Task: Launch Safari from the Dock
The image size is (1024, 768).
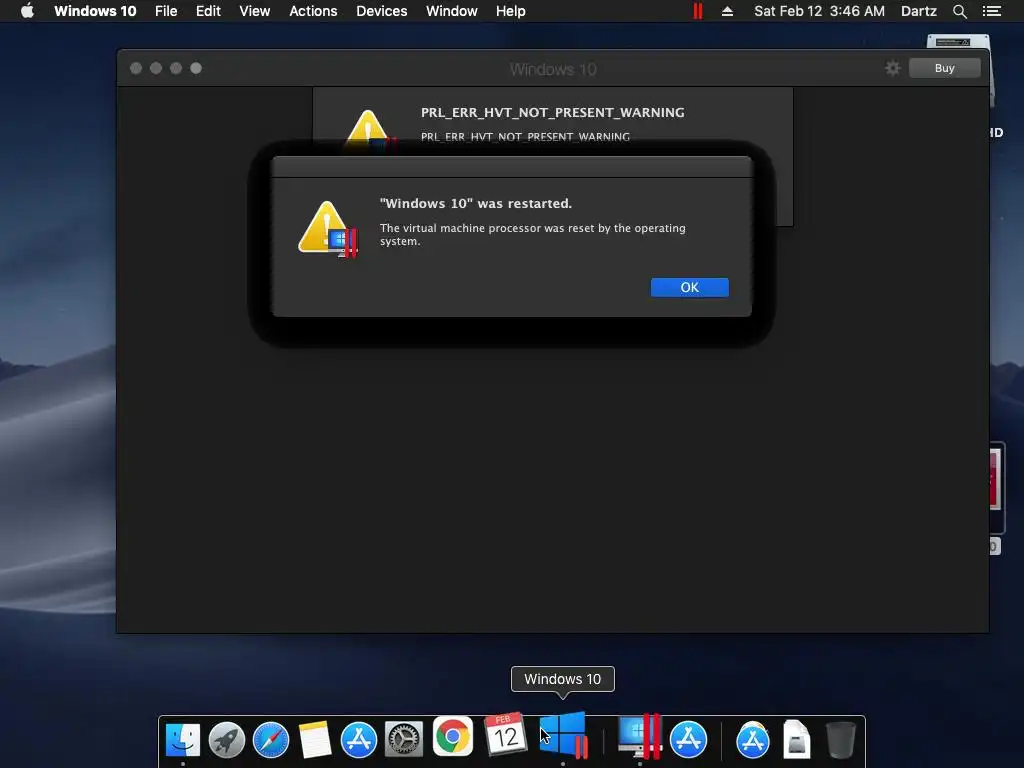Action: (x=271, y=739)
